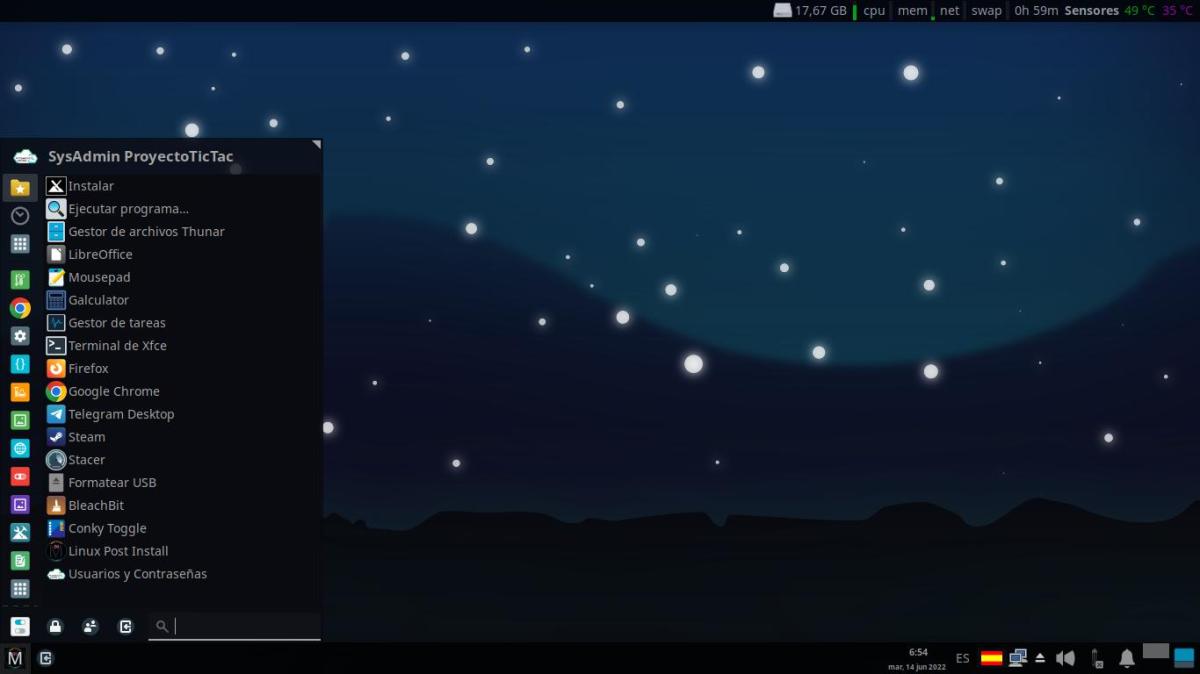Image resolution: width=1200 pixels, height=674 pixels.
Task: Switch keyboard layout via Spanish flag
Action: click(x=991, y=658)
